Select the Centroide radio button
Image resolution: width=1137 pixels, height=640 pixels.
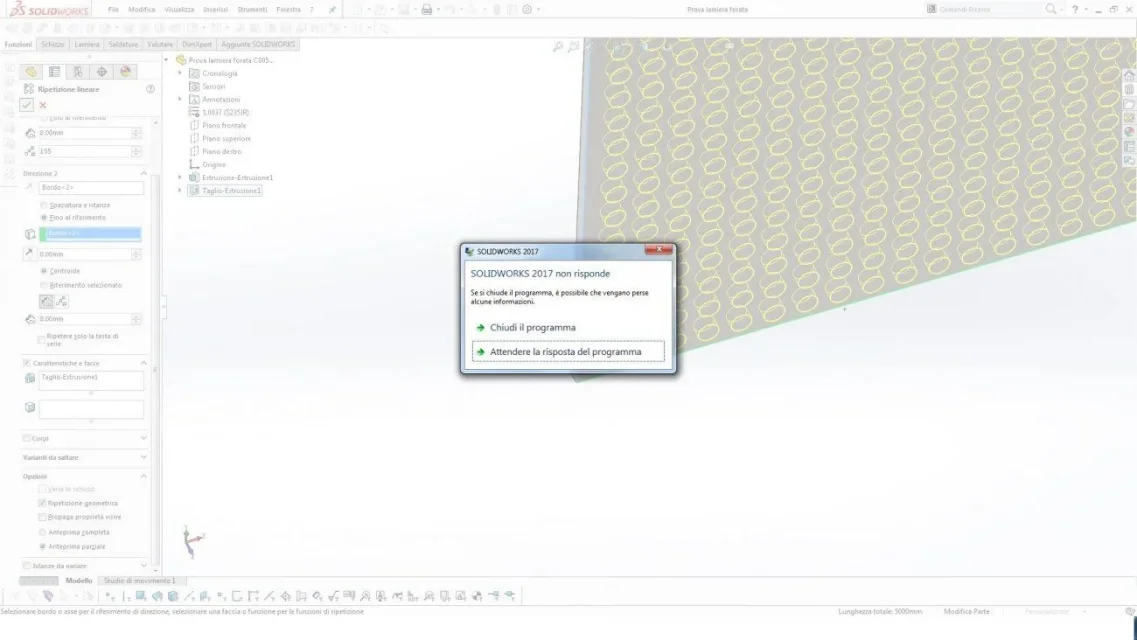(x=44, y=271)
